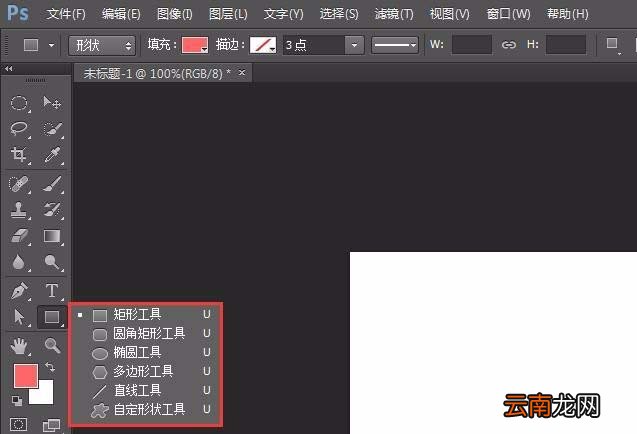Screen dimensions: 637x434
Task: Open the stroke line style dropdown
Action: [394, 45]
